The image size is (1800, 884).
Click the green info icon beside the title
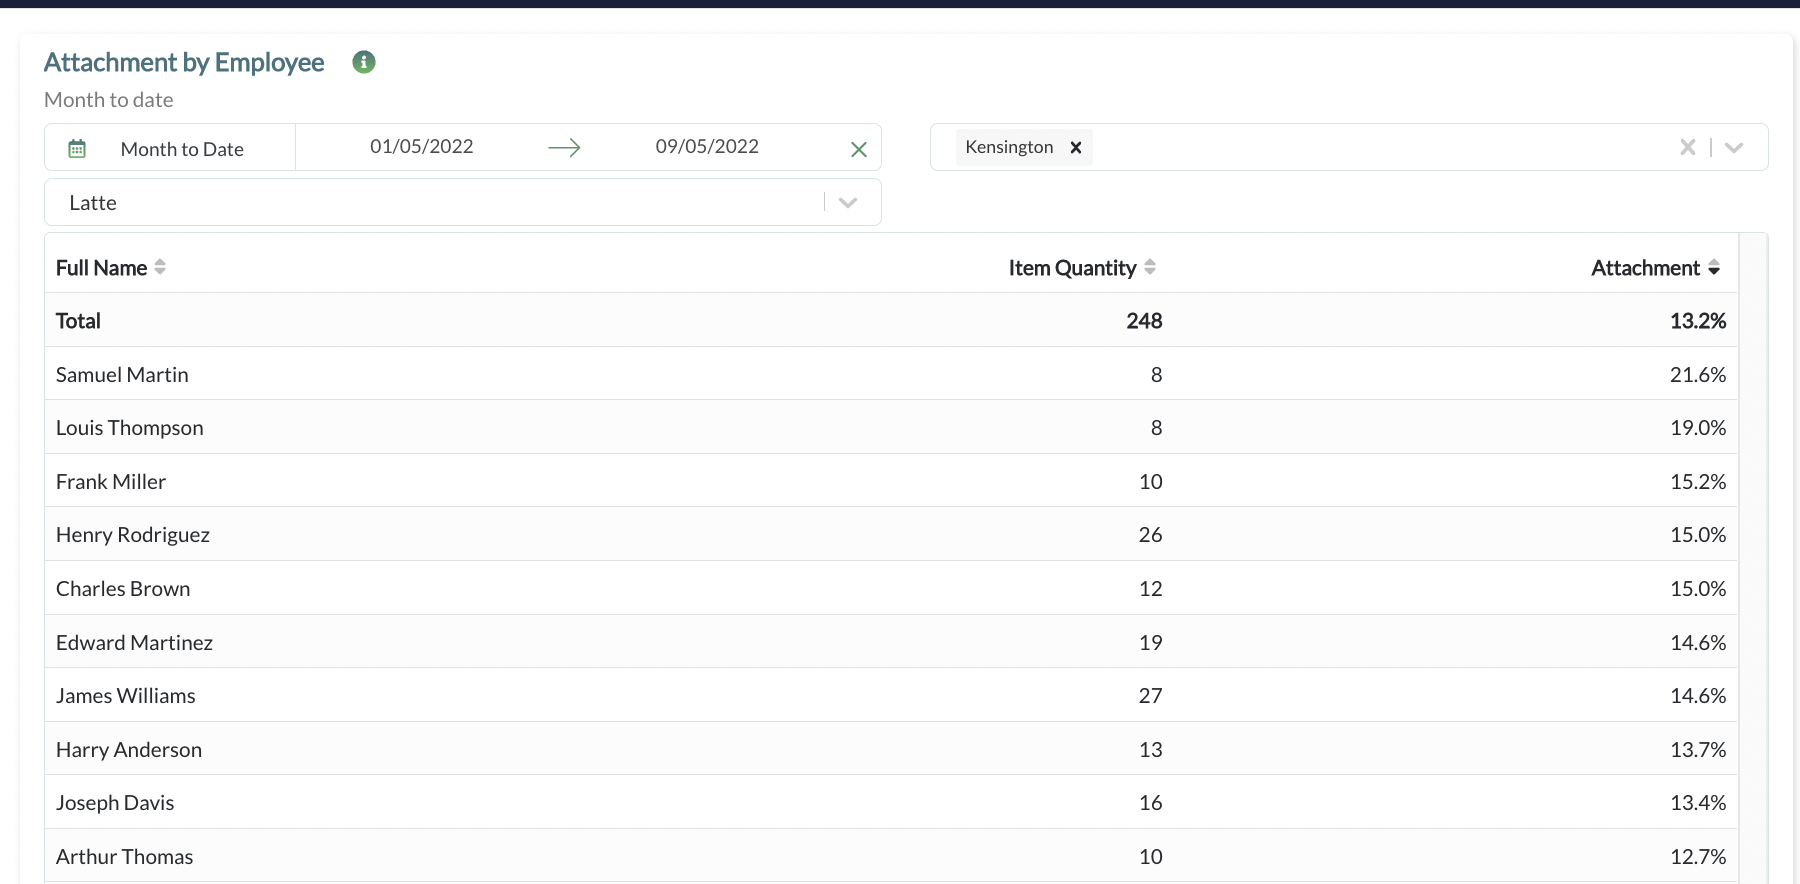pyautogui.click(x=364, y=62)
